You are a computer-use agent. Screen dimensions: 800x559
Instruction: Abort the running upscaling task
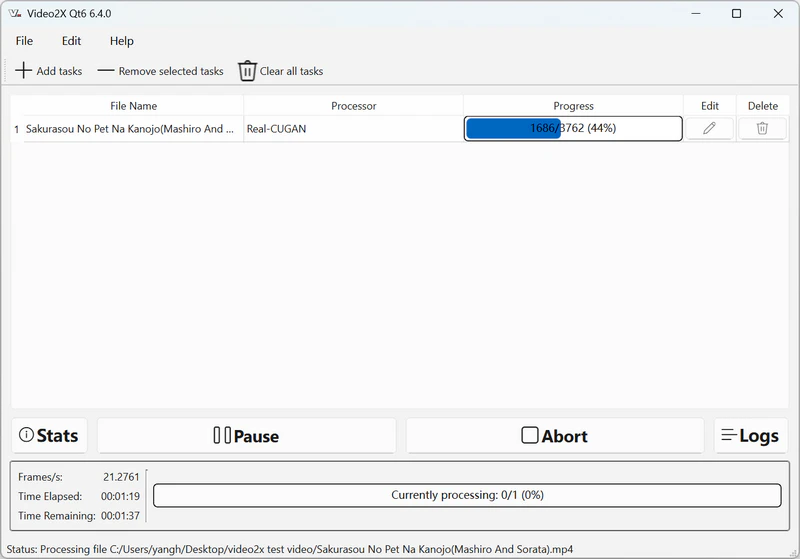tap(554, 436)
